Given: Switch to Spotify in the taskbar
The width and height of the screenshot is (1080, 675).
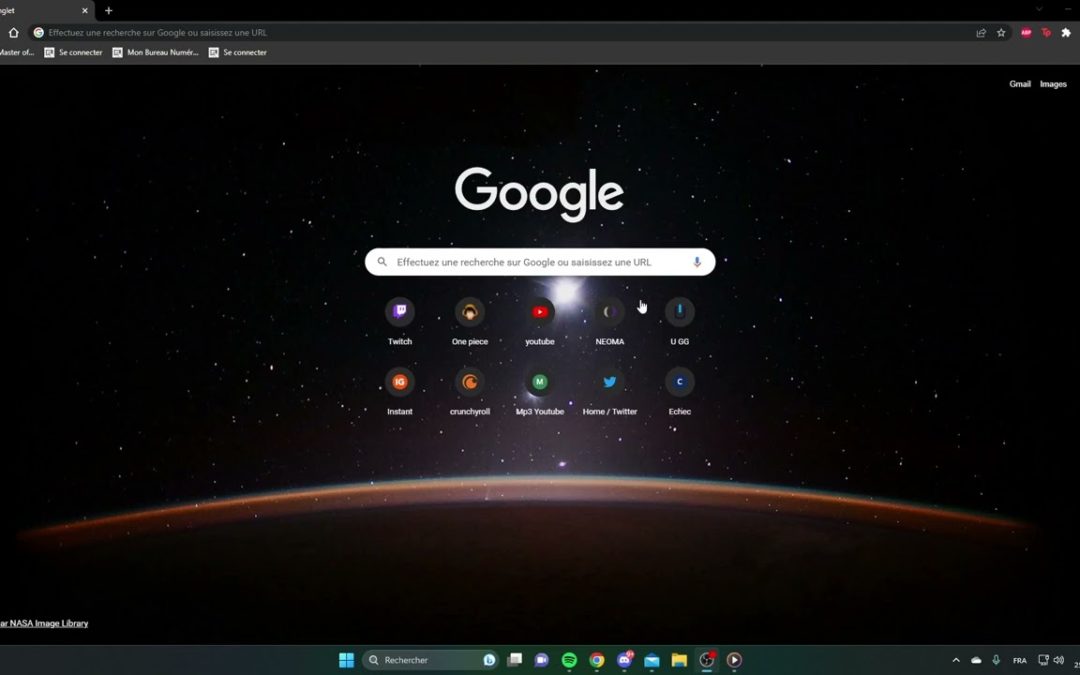Looking at the screenshot, I should click(569, 660).
